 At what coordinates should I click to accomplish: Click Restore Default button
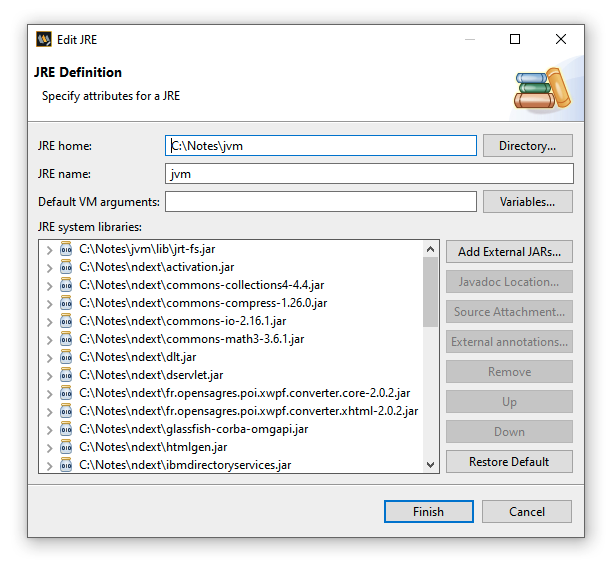(x=509, y=462)
